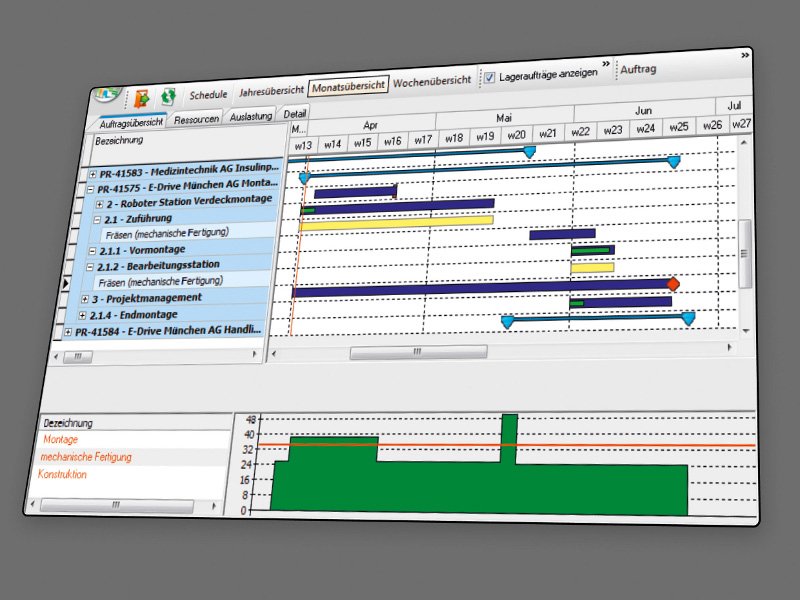The height and width of the screenshot is (600, 800).
Task: Toggle Lageraufträge anzeigen checkbox
Action: pyautogui.click(x=489, y=78)
